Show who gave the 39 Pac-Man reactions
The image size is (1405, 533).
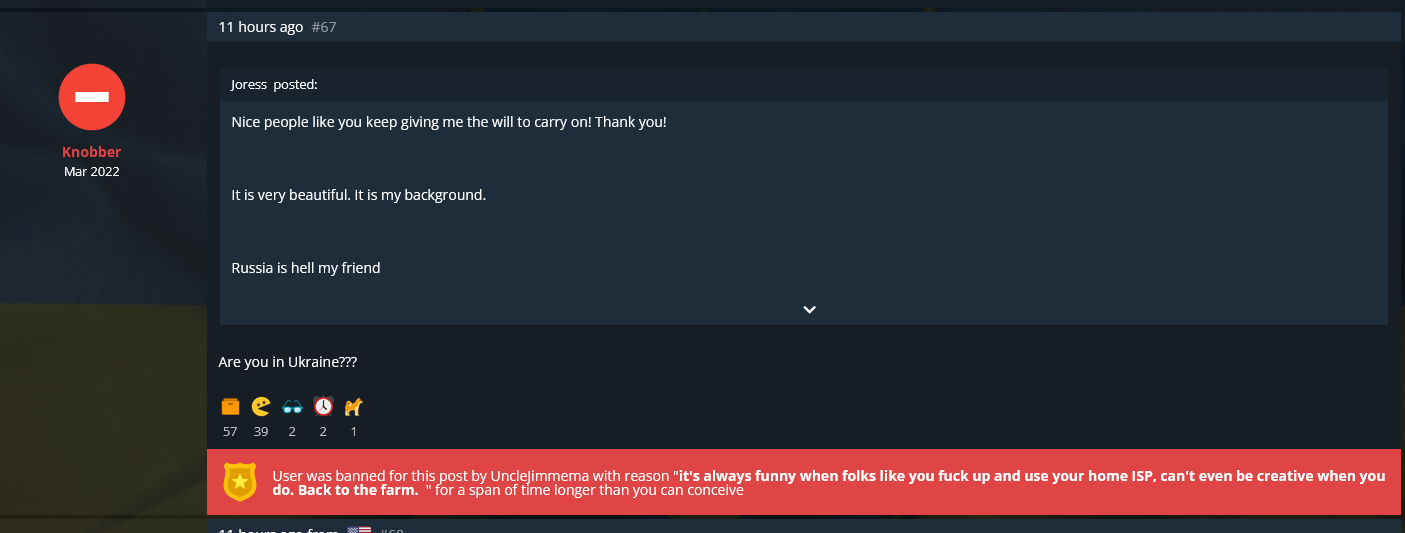click(x=261, y=432)
